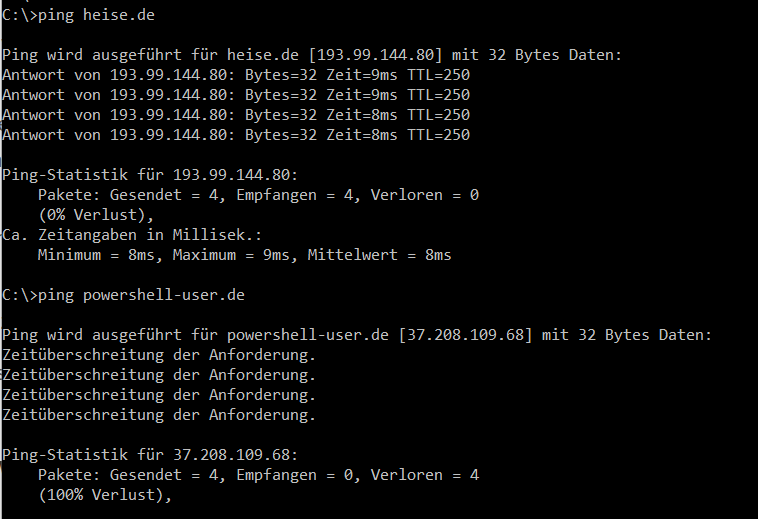
Task: Click the 'ping powershell-user.de' command line
Action: click(x=123, y=295)
